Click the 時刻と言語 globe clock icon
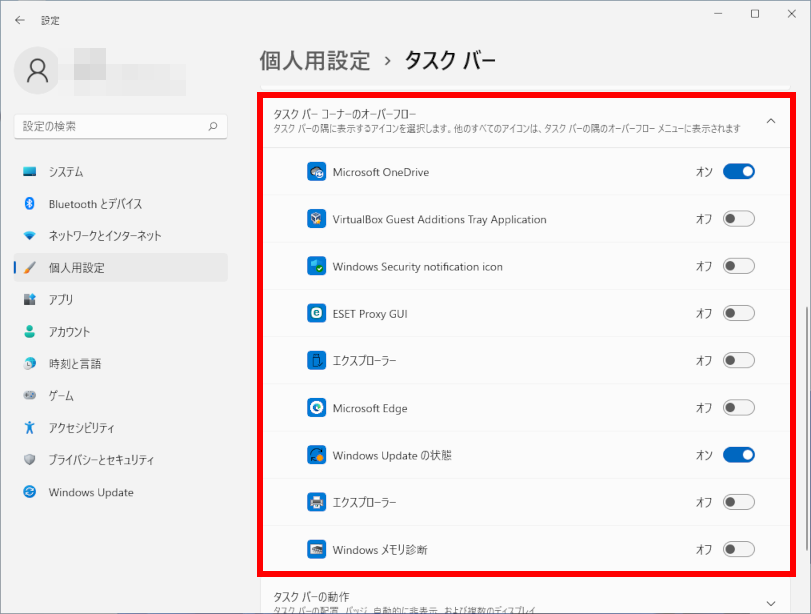 click(29, 363)
